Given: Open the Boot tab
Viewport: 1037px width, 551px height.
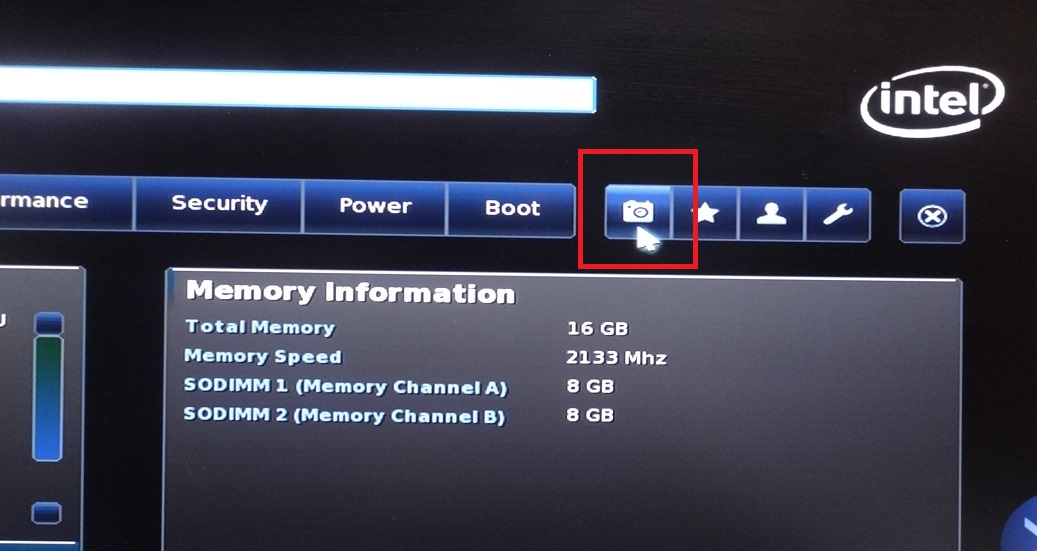Looking at the screenshot, I should [x=512, y=208].
